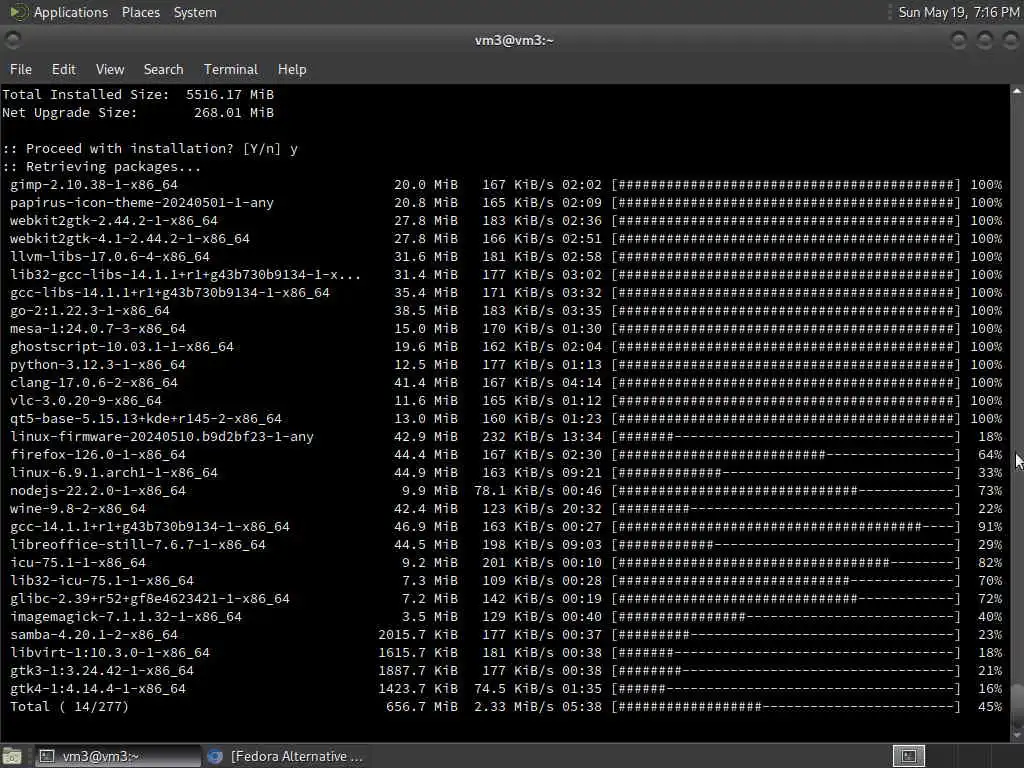Click the imagemagick-7.1.1.32-1-x86_64 line
1024x768 pixels.
click(x=505, y=616)
